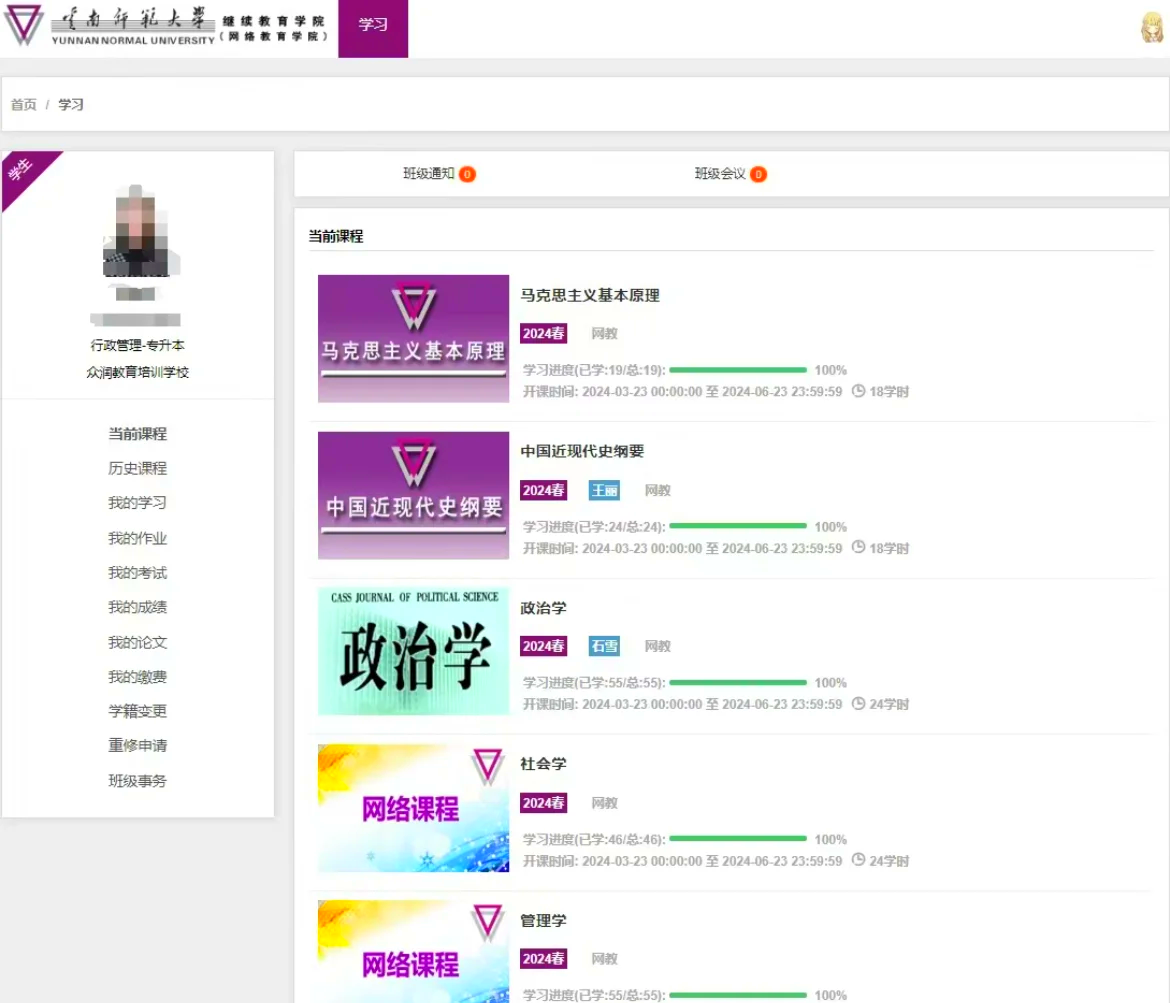Click the 社会学 progress bar
Image resolution: width=1170 pixels, height=1003 pixels.
coord(738,839)
